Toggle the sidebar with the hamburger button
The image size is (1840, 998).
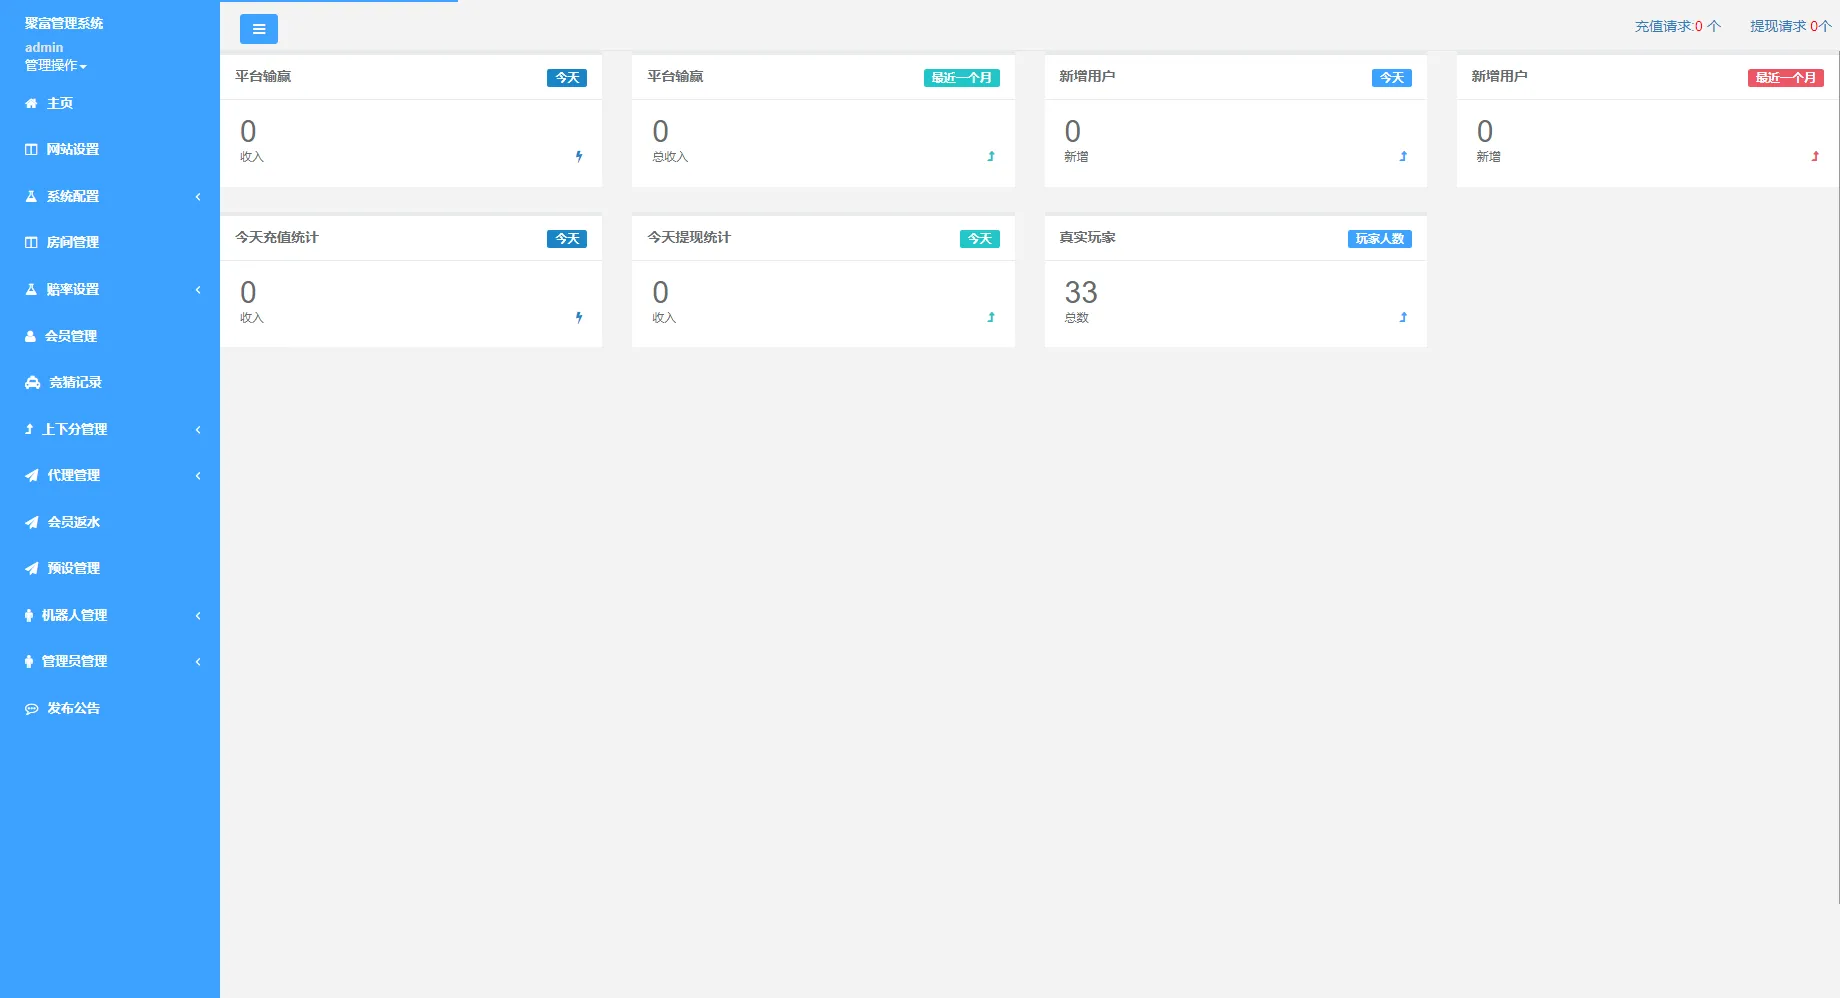coord(258,29)
